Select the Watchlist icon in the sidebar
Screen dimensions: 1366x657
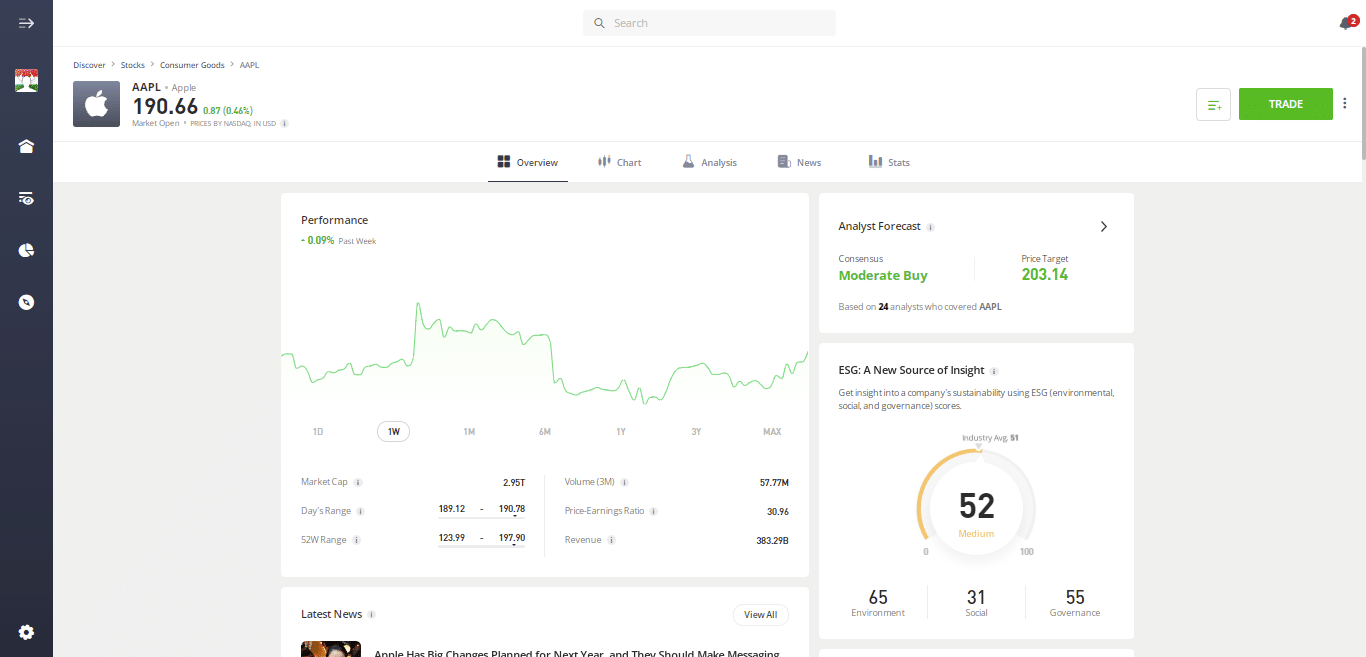(x=26, y=198)
